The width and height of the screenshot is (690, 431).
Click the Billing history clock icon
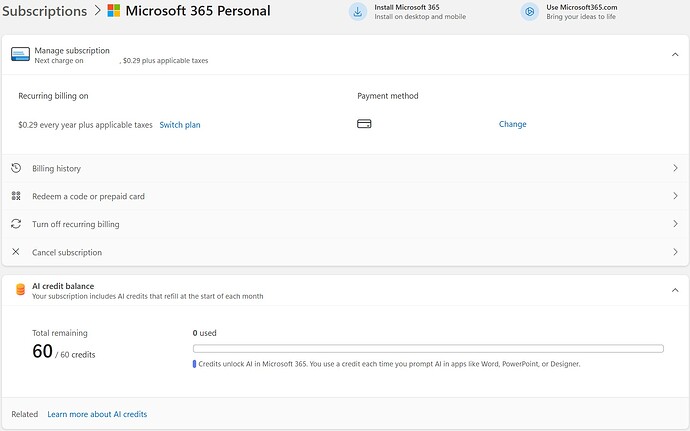pyautogui.click(x=16, y=168)
